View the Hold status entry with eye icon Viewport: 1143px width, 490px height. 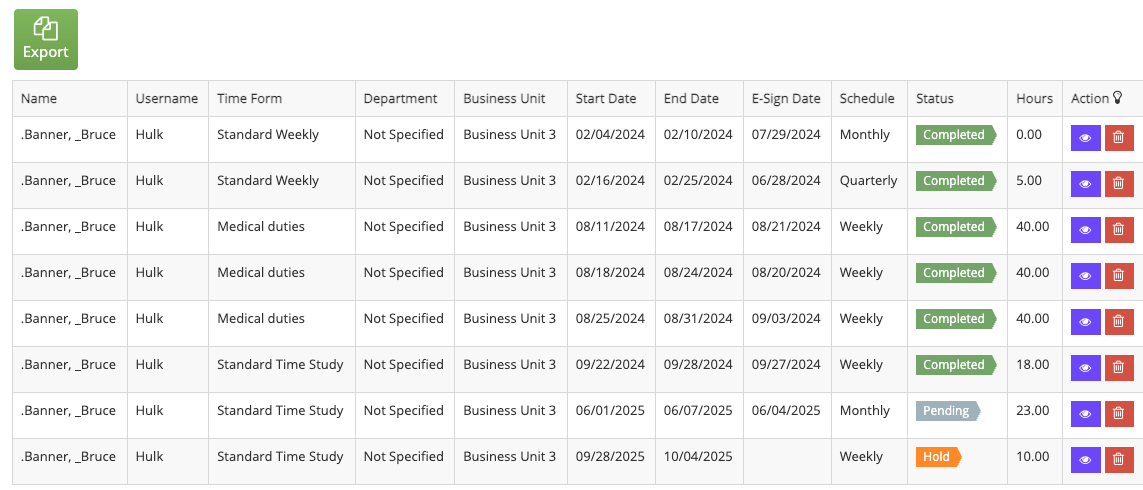click(1085, 459)
